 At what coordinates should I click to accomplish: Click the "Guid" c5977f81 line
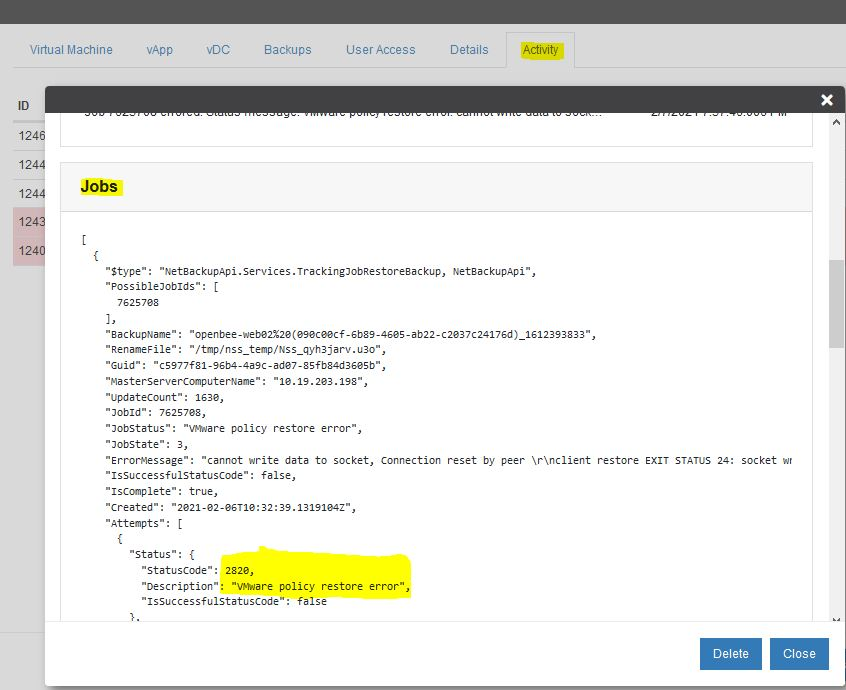[x=245, y=365]
